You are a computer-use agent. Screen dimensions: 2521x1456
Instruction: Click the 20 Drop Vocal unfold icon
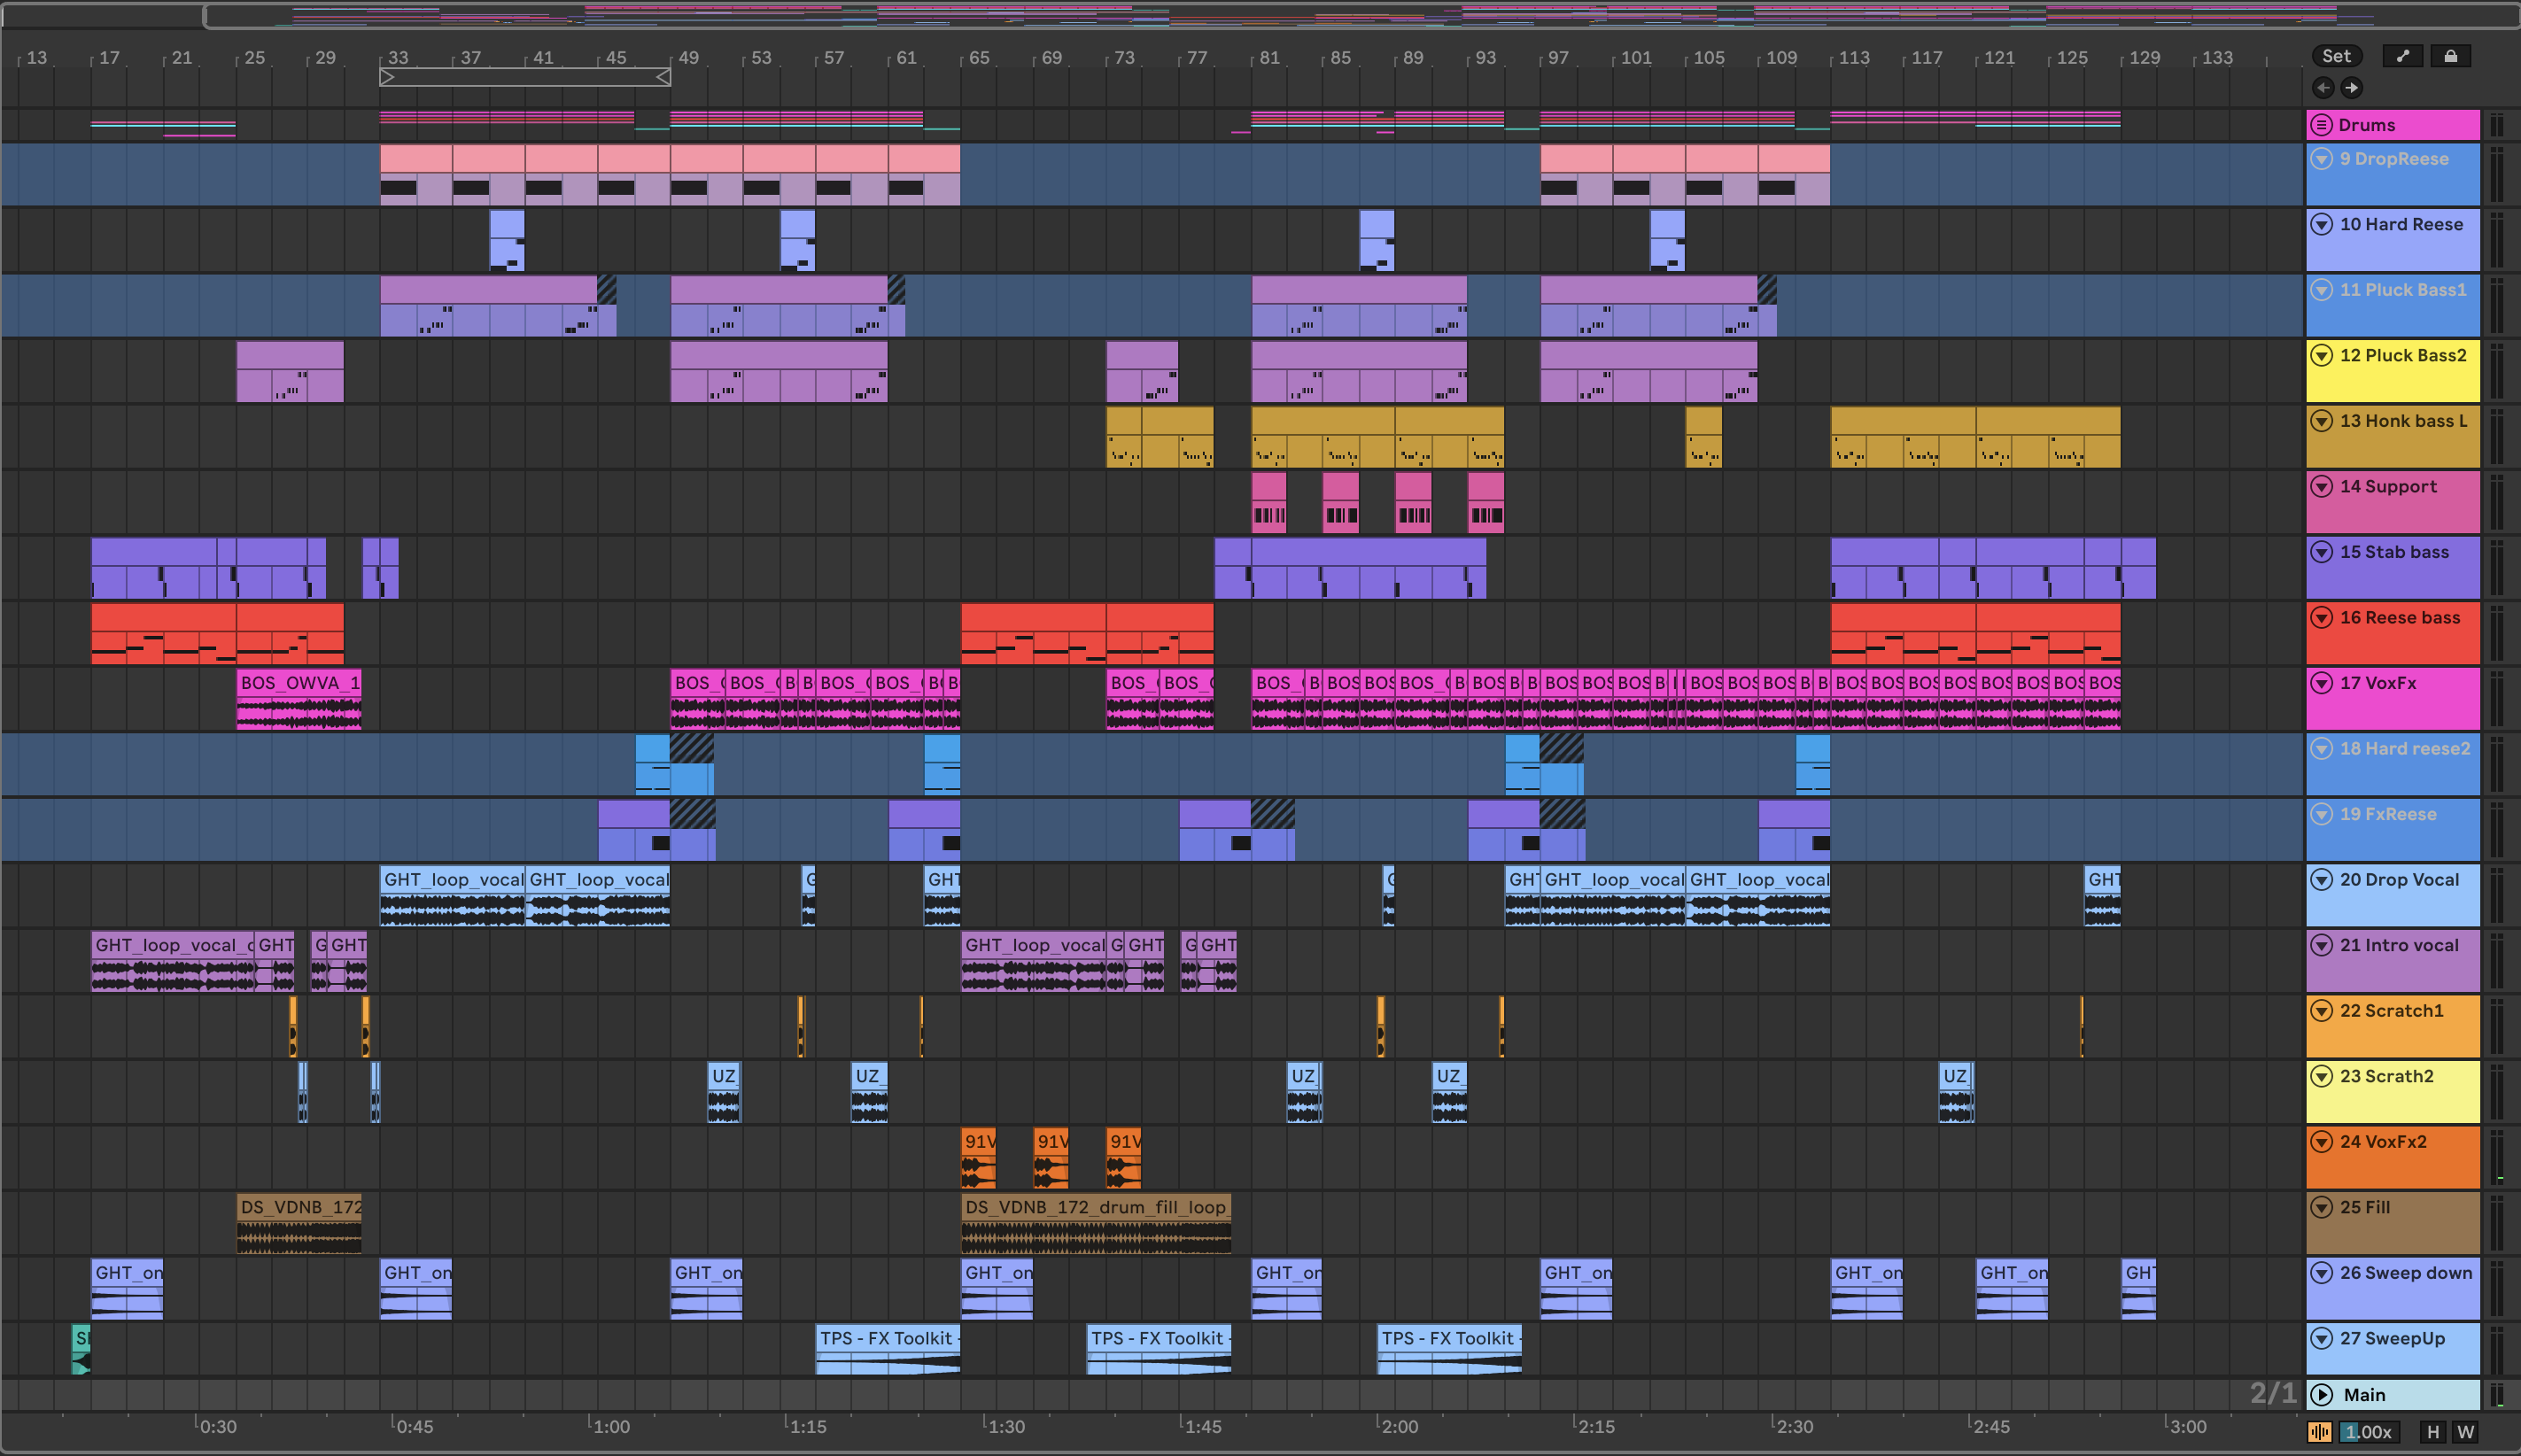tap(2322, 879)
